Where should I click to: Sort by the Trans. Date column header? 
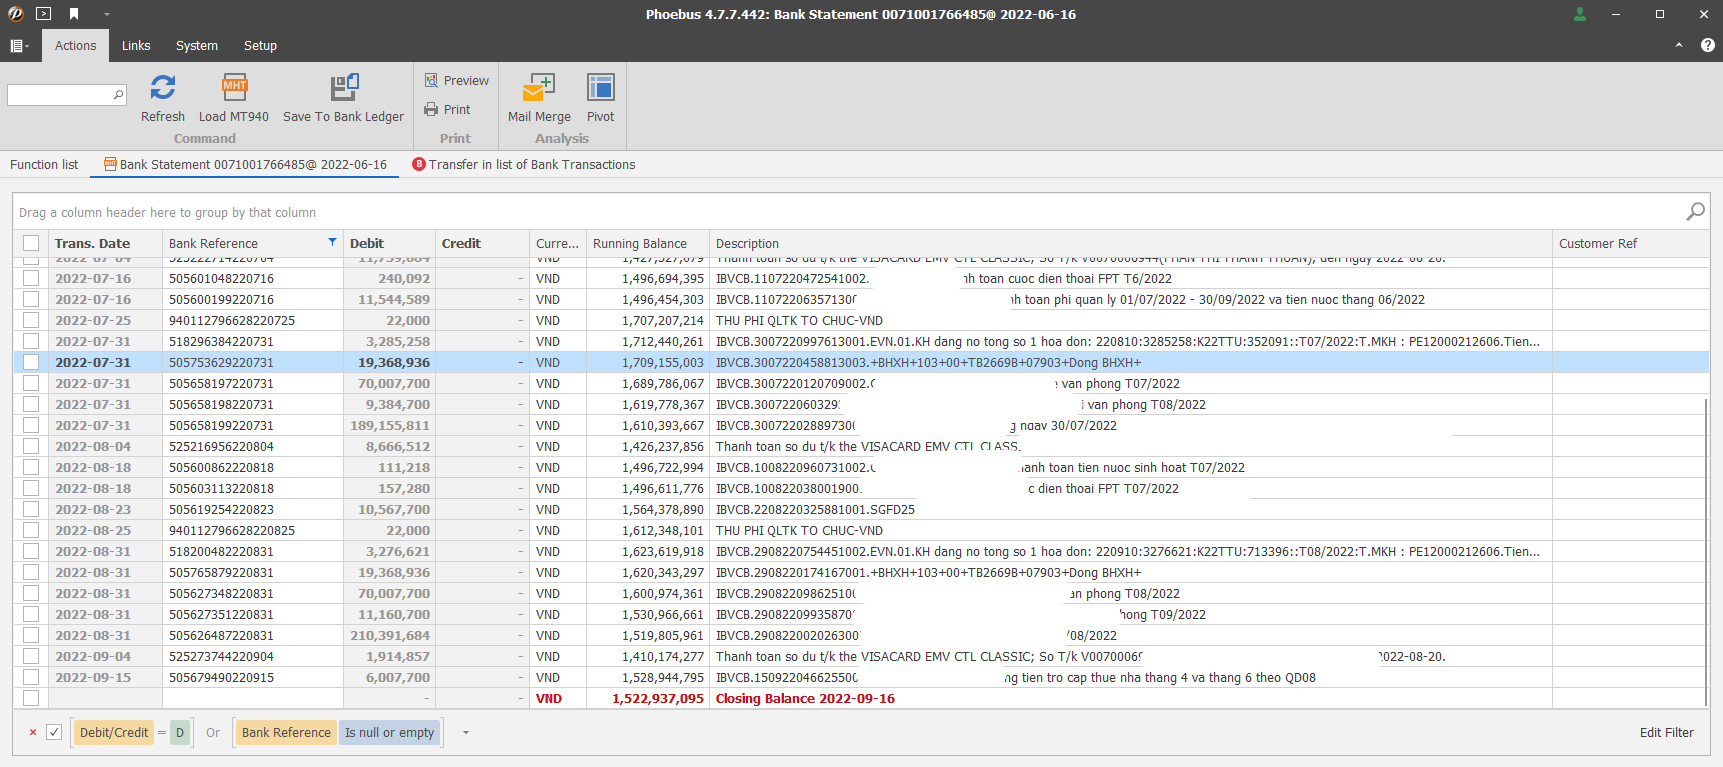click(104, 243)
